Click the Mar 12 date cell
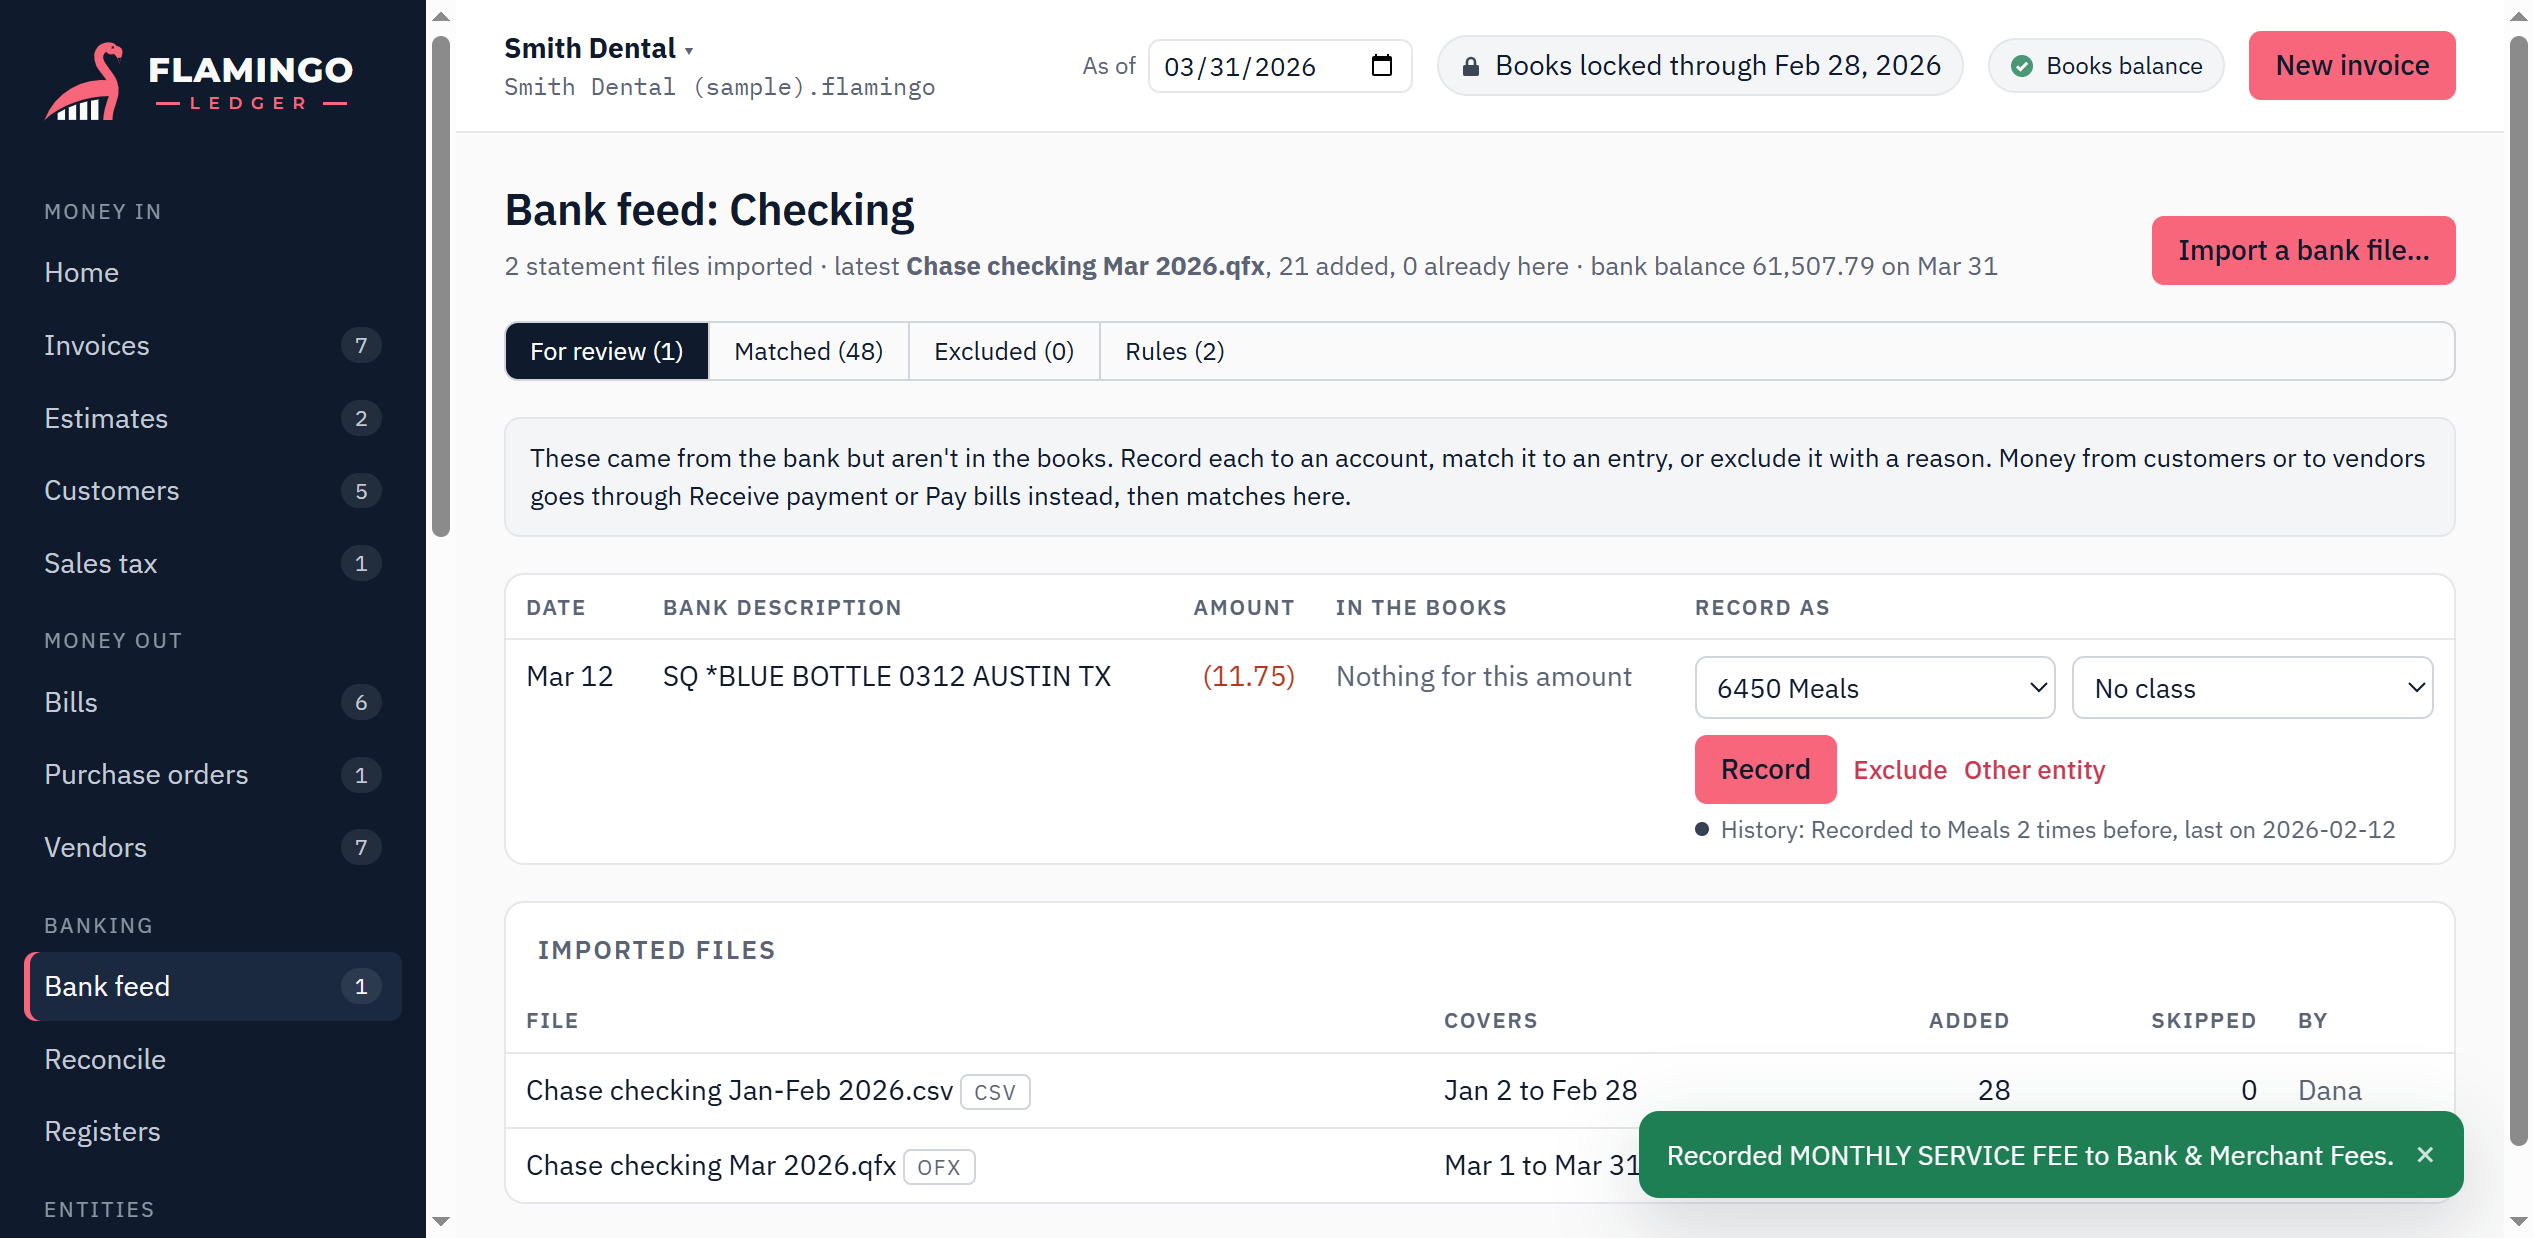 pyautogui.click(x=570, y=677)
